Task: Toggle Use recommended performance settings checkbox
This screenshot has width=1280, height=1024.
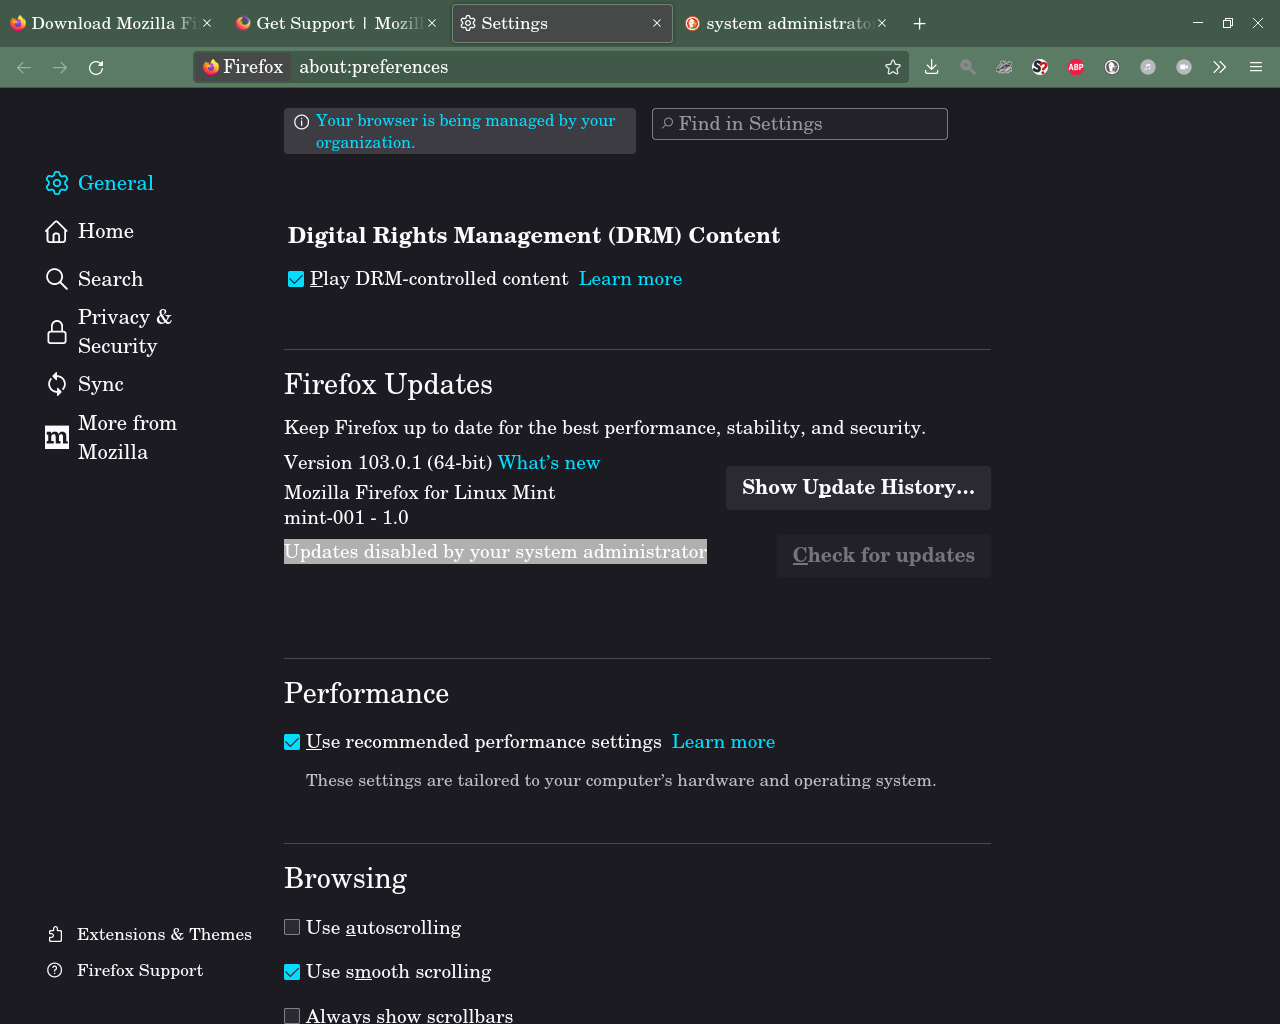Action: tap(292, 742)
